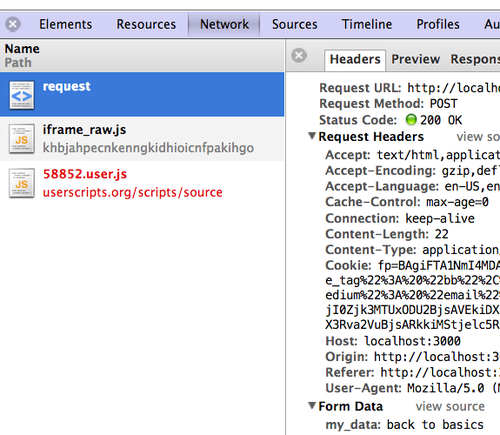This screenshot has height=435, width=500.
Task: Click the Content-Length 22 line
Action: [x=387, y=234]
